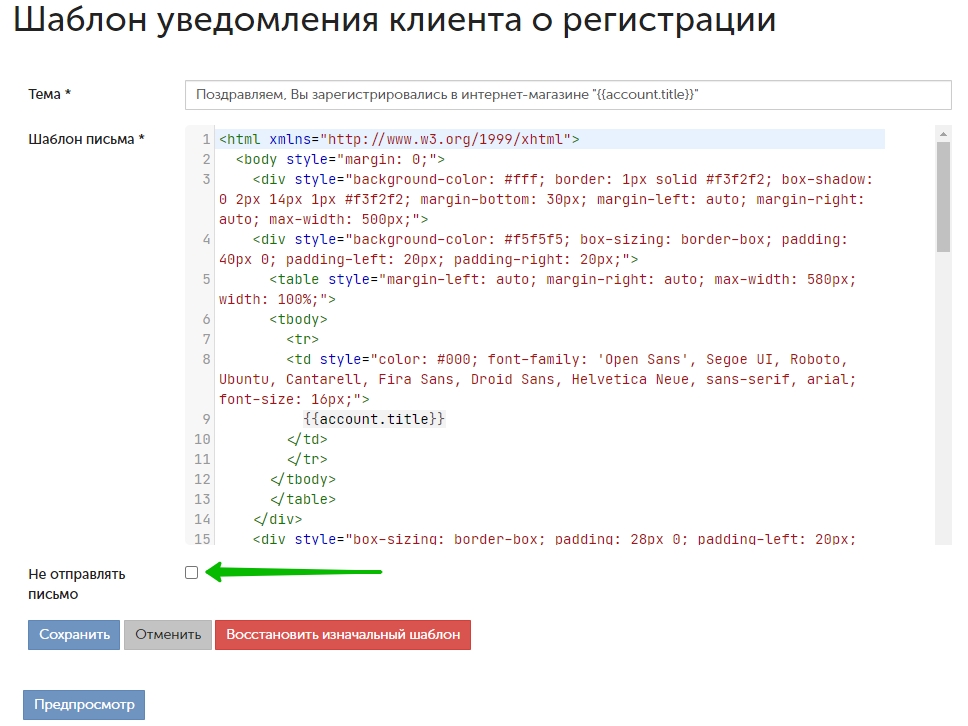
Task: Click the 'Шаблон письма *' field label
Action: tap(86, 140)
